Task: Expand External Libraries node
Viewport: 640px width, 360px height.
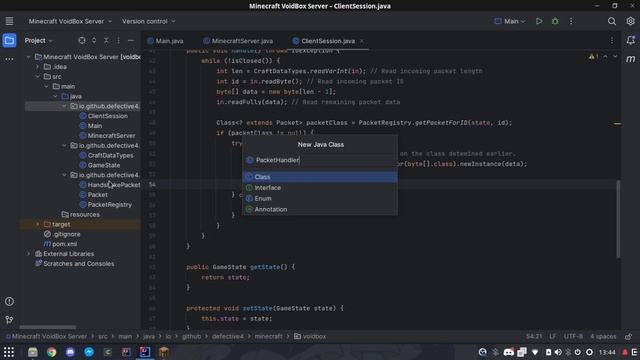Action: [x=29, y=253]
